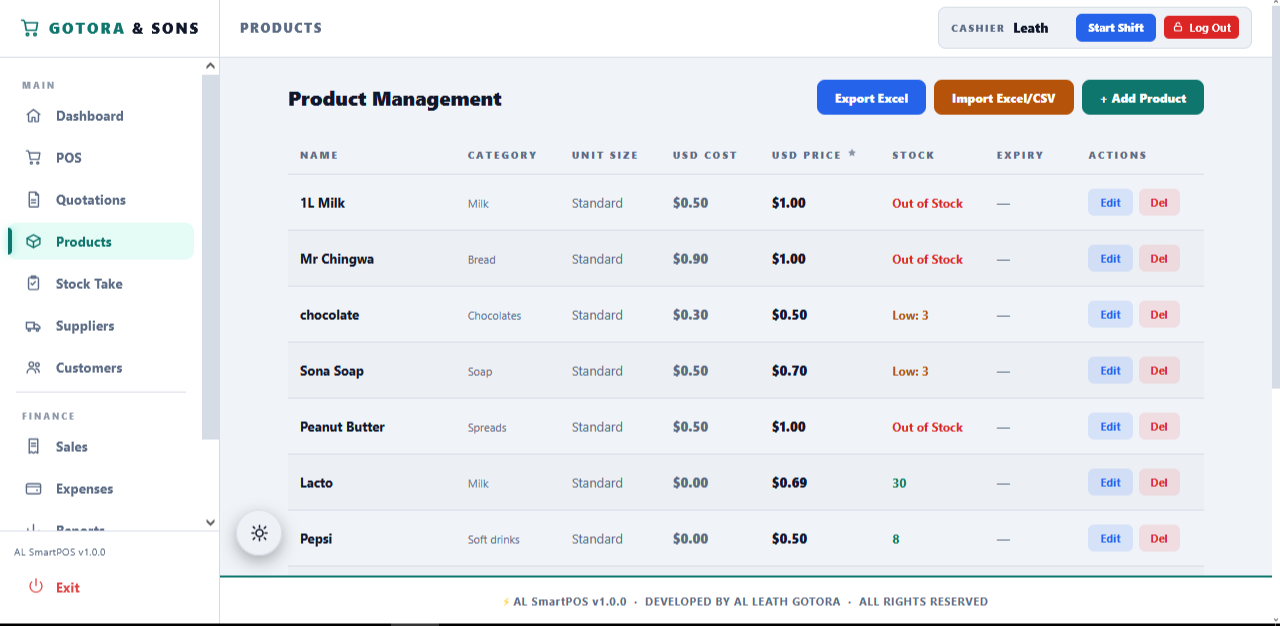The image size is (1280, 626).
Task: Click the Dashboard home icon
Action: 34,116
